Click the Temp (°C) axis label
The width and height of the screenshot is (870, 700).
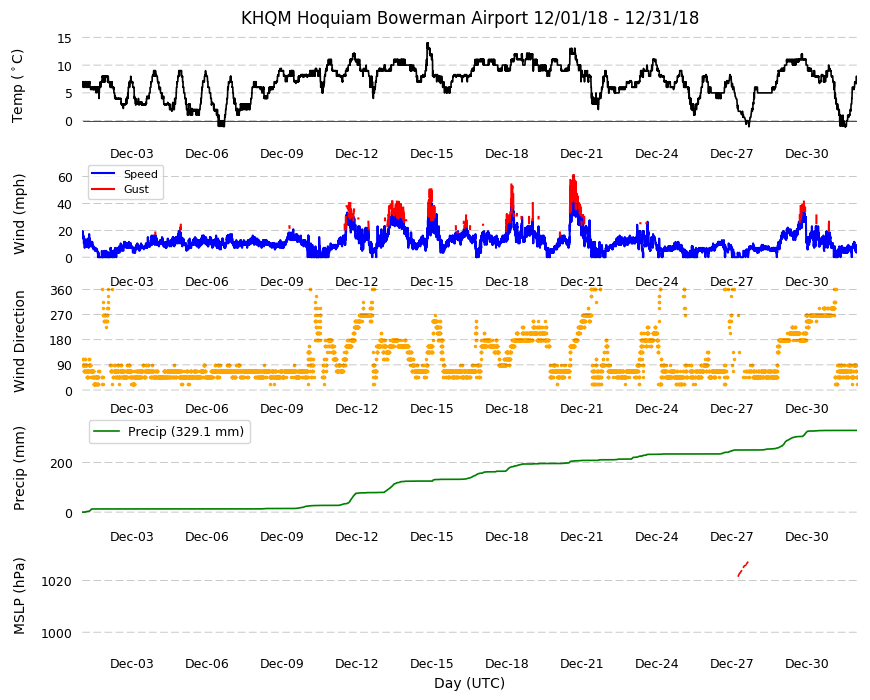[x=17, y=86]
